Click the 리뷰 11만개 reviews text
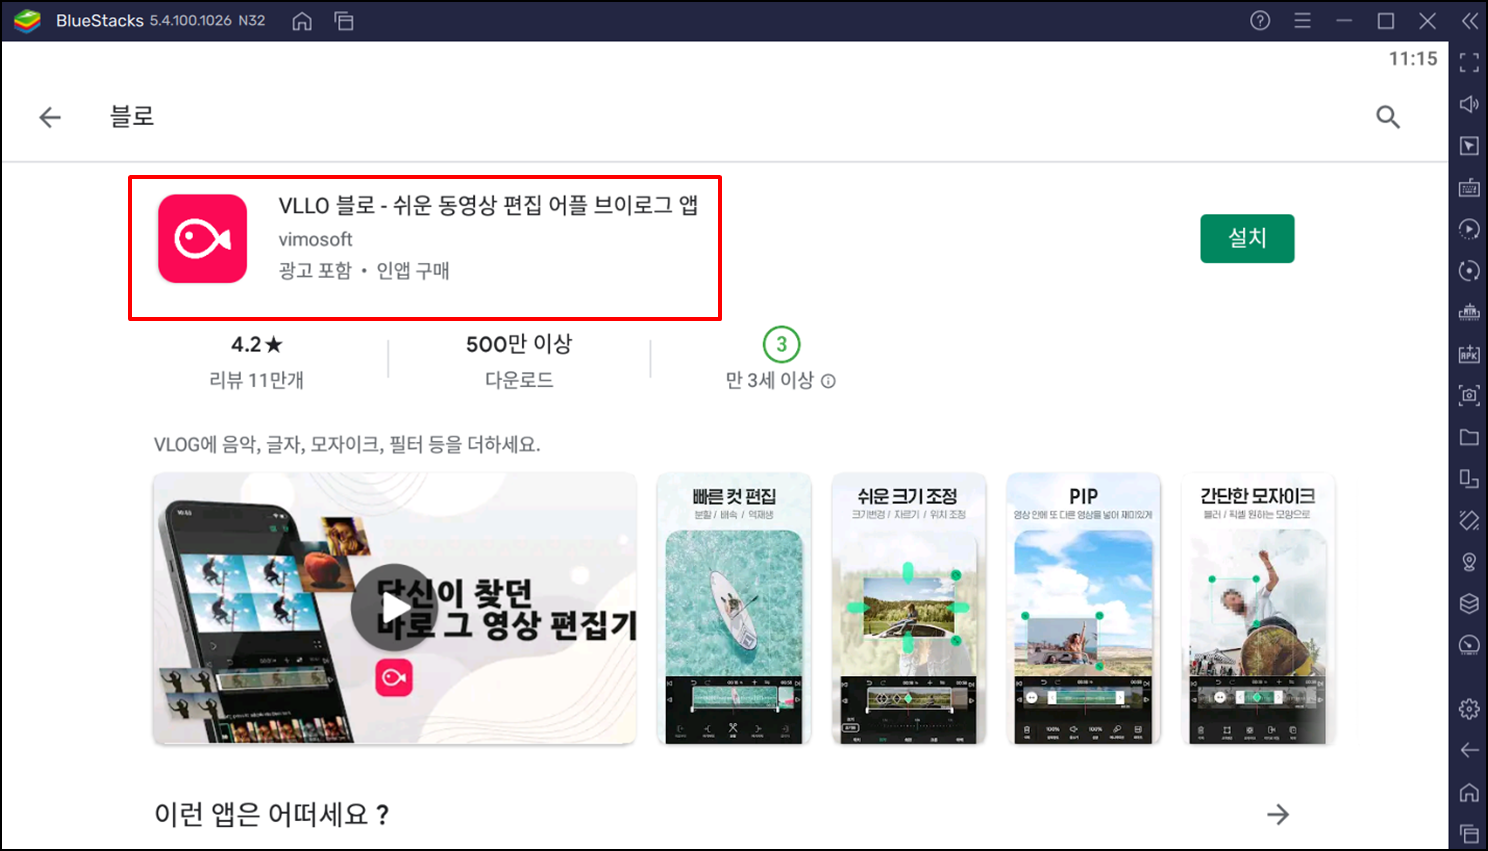Screen dimensions: 1488x851 [x=256, y=381]
